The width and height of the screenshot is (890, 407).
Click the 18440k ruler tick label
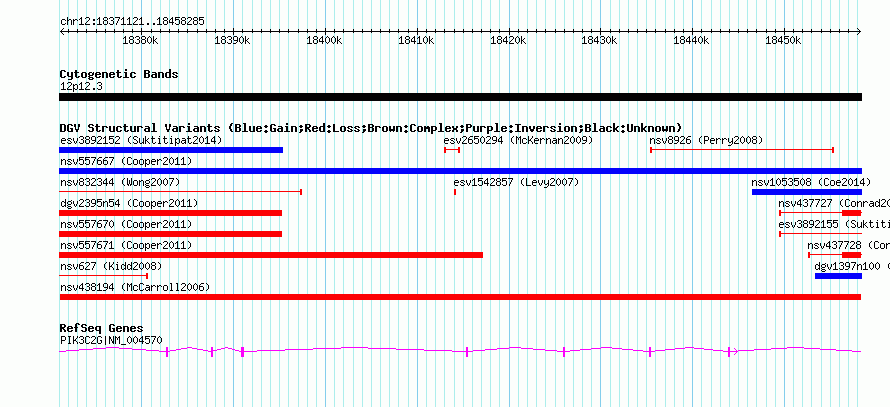click(x=691, y=41)
